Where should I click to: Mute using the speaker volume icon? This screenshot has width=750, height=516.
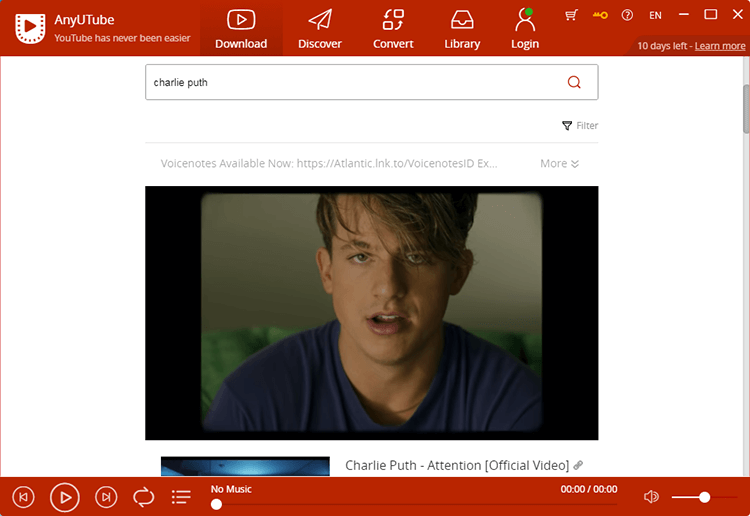651,497
